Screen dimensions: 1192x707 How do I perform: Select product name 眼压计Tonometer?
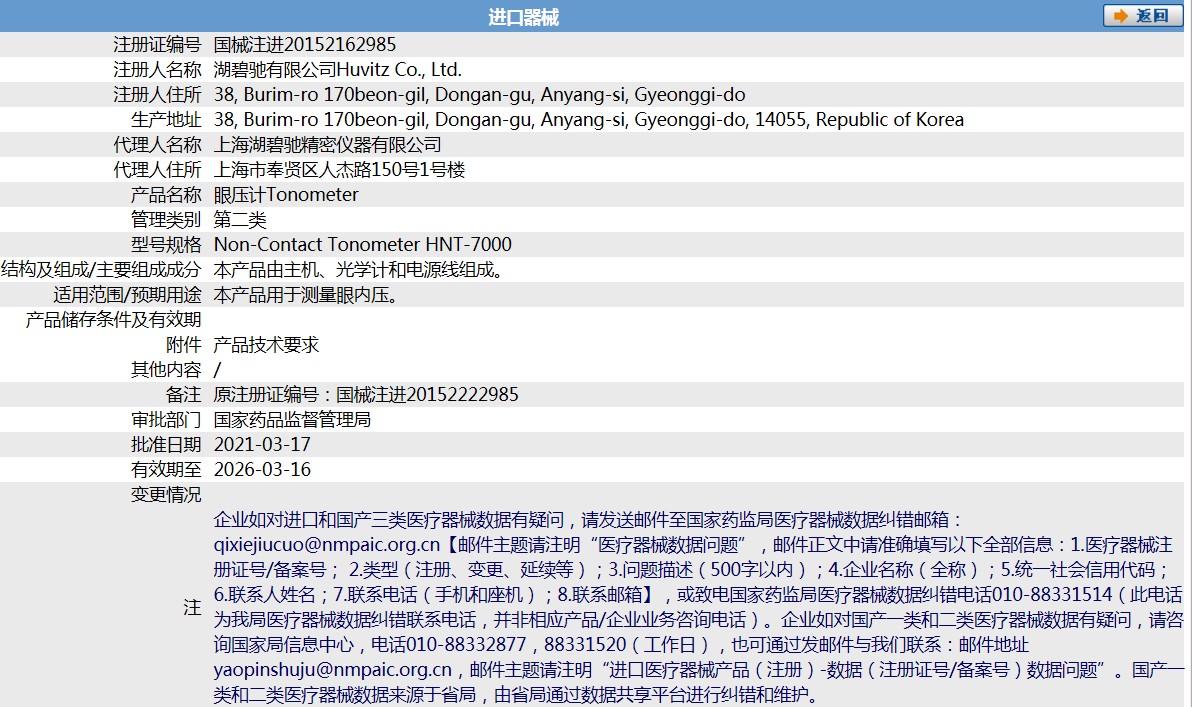point(286,195)
